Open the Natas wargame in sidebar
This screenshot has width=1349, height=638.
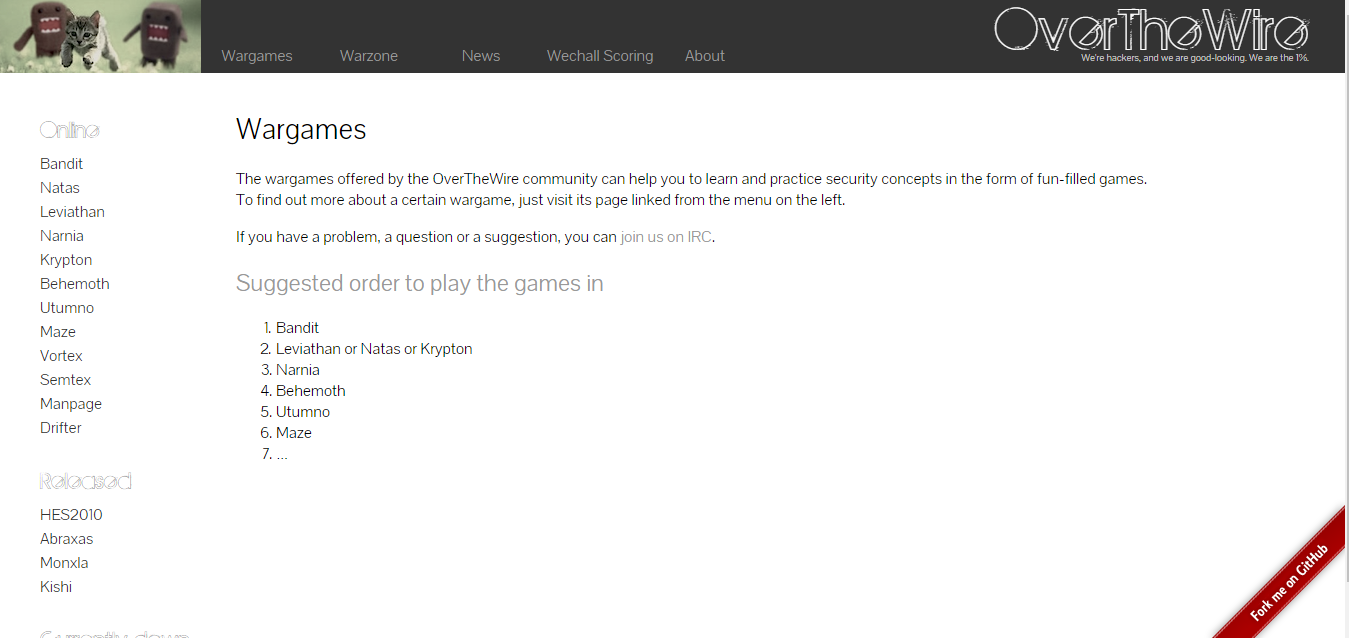point(60,188)
